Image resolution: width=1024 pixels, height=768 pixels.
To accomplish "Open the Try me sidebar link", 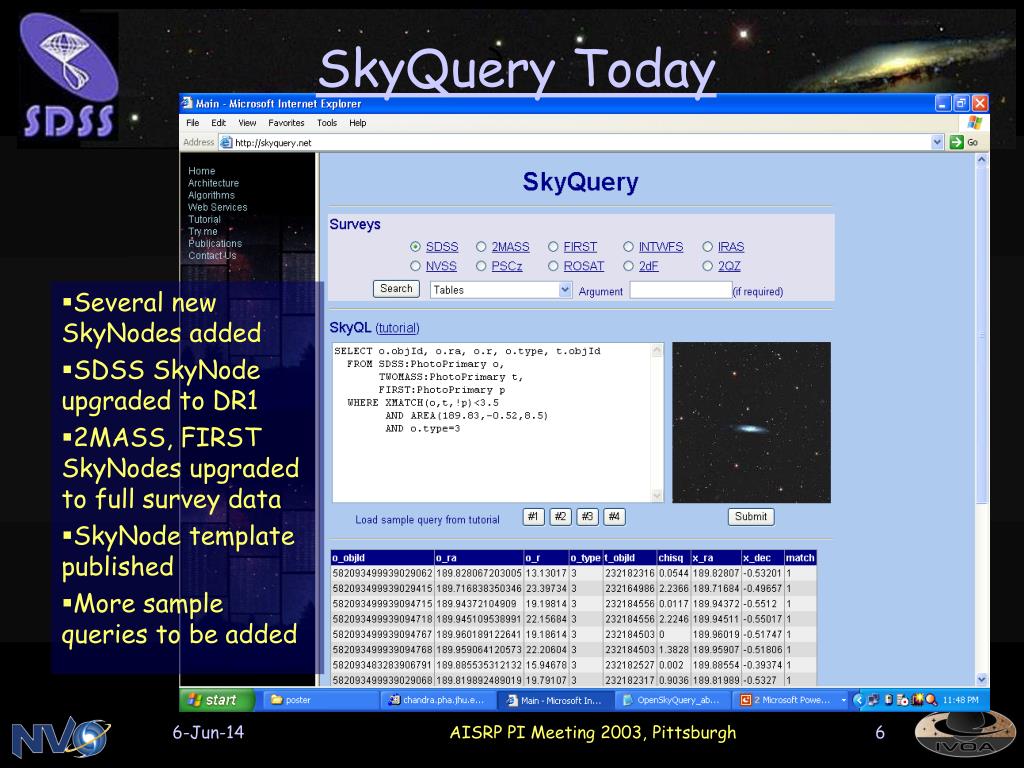I will click(x=202, y=231).
